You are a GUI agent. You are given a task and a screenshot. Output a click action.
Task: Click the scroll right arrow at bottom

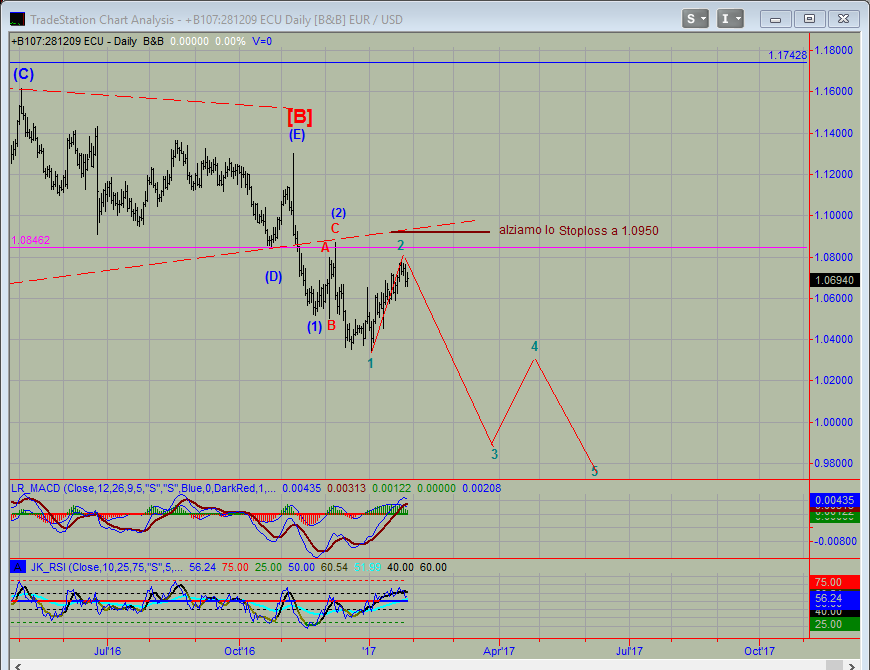click(852, 666)
